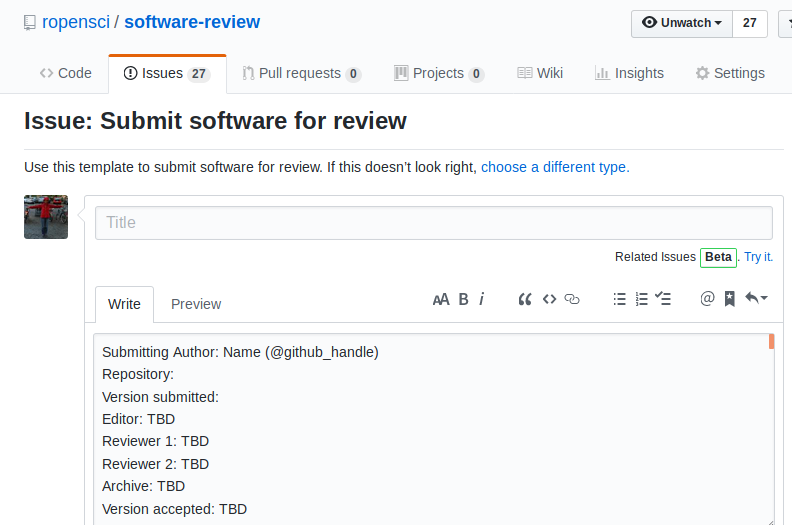Reference an issue with the bookmark icon

pos(730,299)
